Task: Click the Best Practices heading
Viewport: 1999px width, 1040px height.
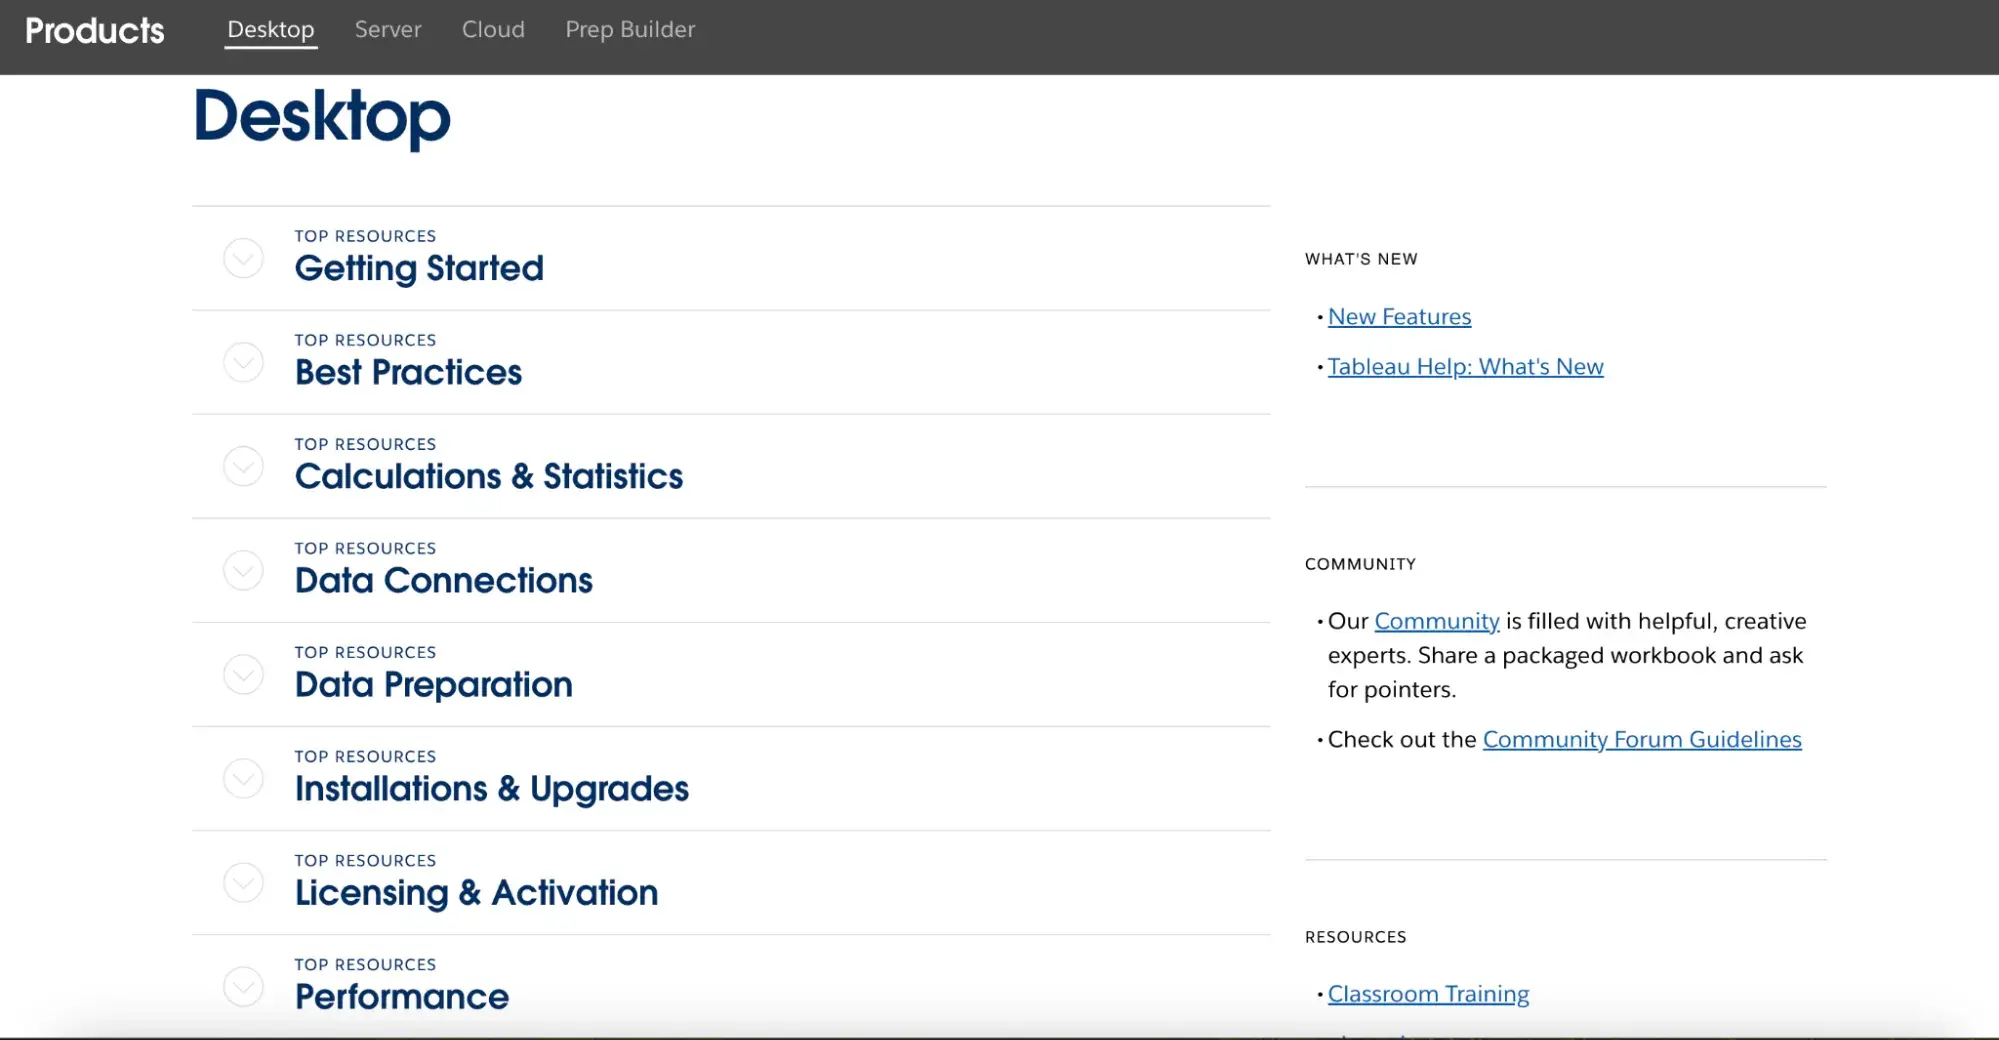Action: tap(408, 372)
